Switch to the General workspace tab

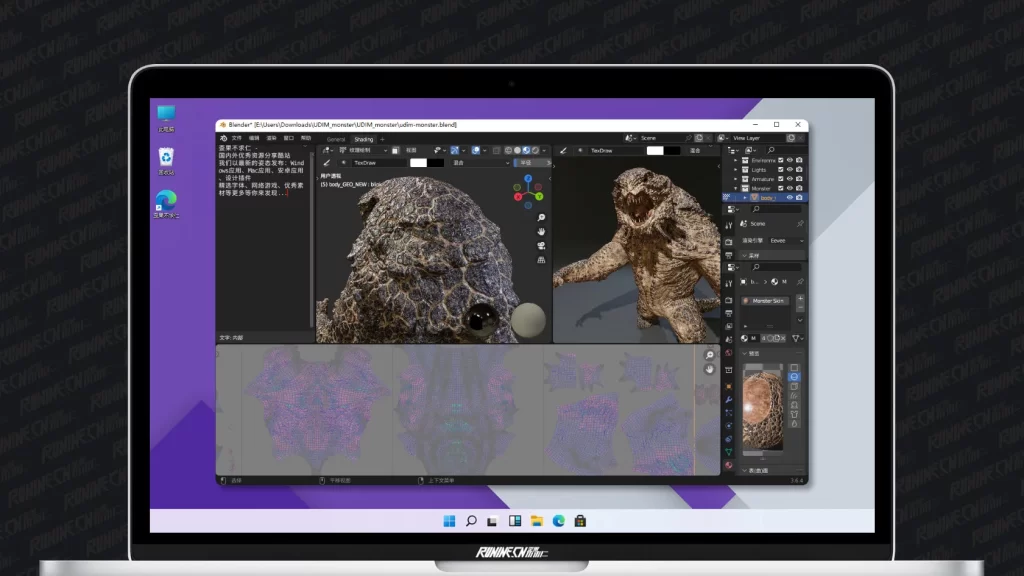(x=336, y=139)
